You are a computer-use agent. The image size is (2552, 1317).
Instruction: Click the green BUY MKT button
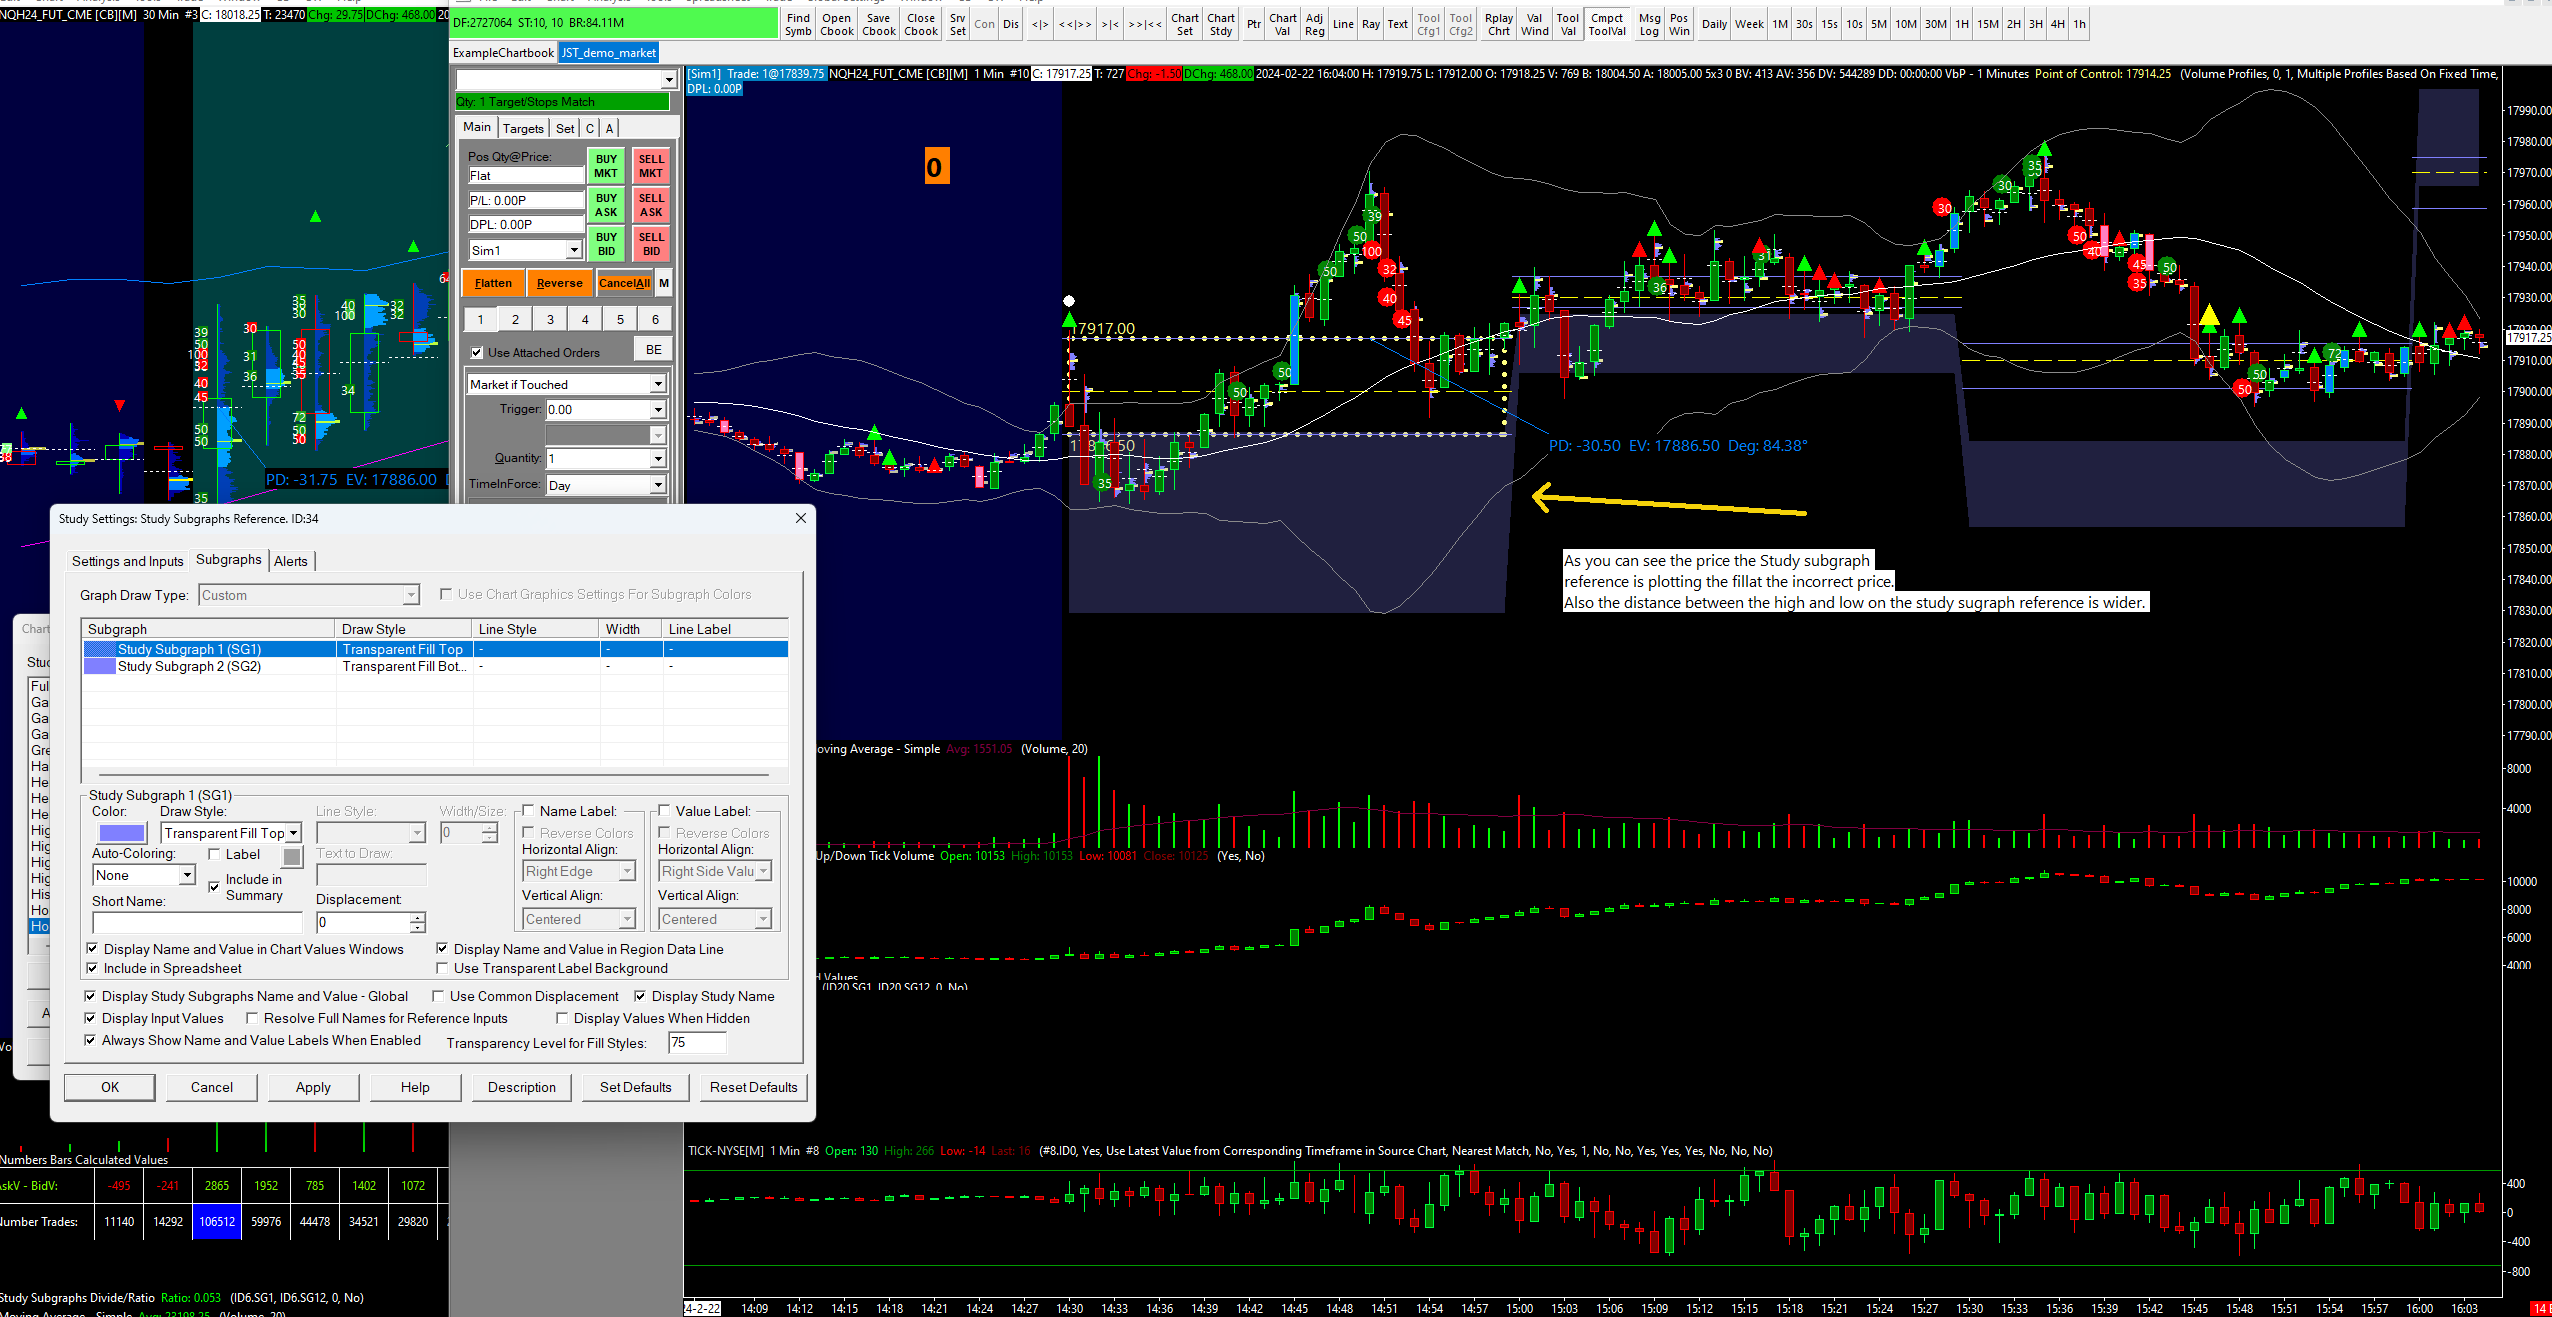pos(606,166)
